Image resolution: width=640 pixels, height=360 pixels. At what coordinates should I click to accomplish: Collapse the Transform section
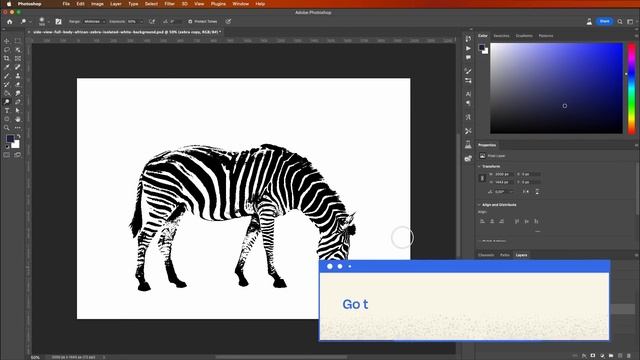(479, 167)
